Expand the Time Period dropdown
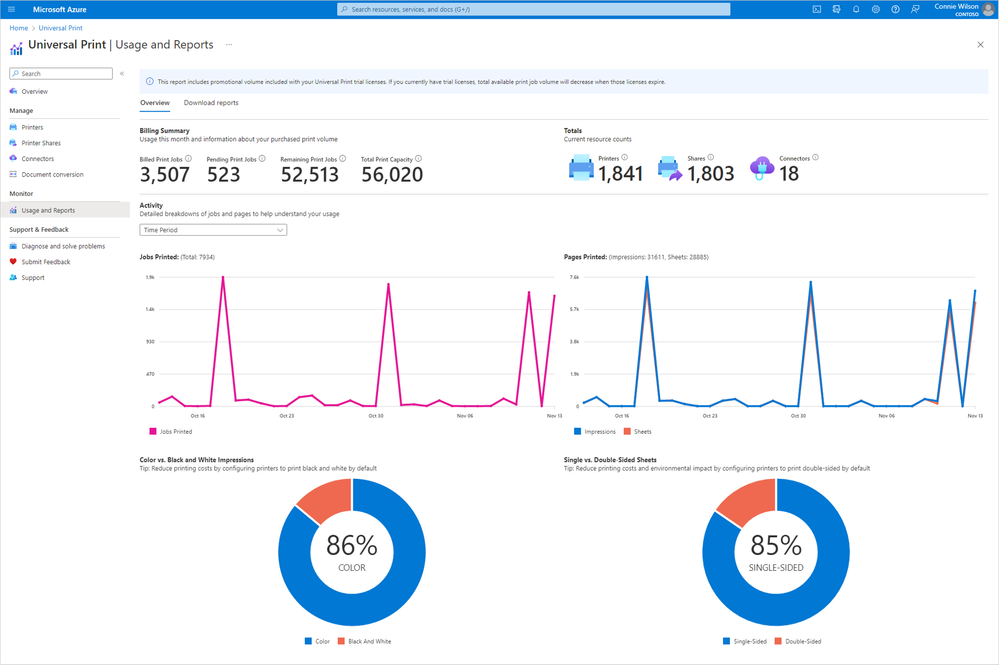 (213, 230)
